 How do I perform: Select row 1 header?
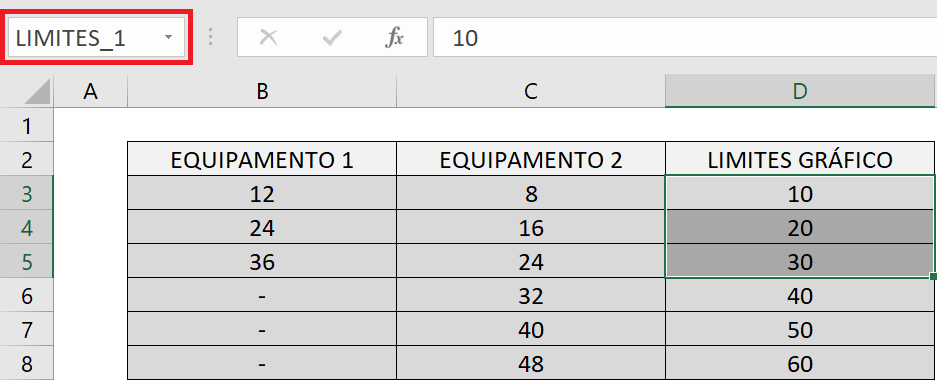[27, 126]
